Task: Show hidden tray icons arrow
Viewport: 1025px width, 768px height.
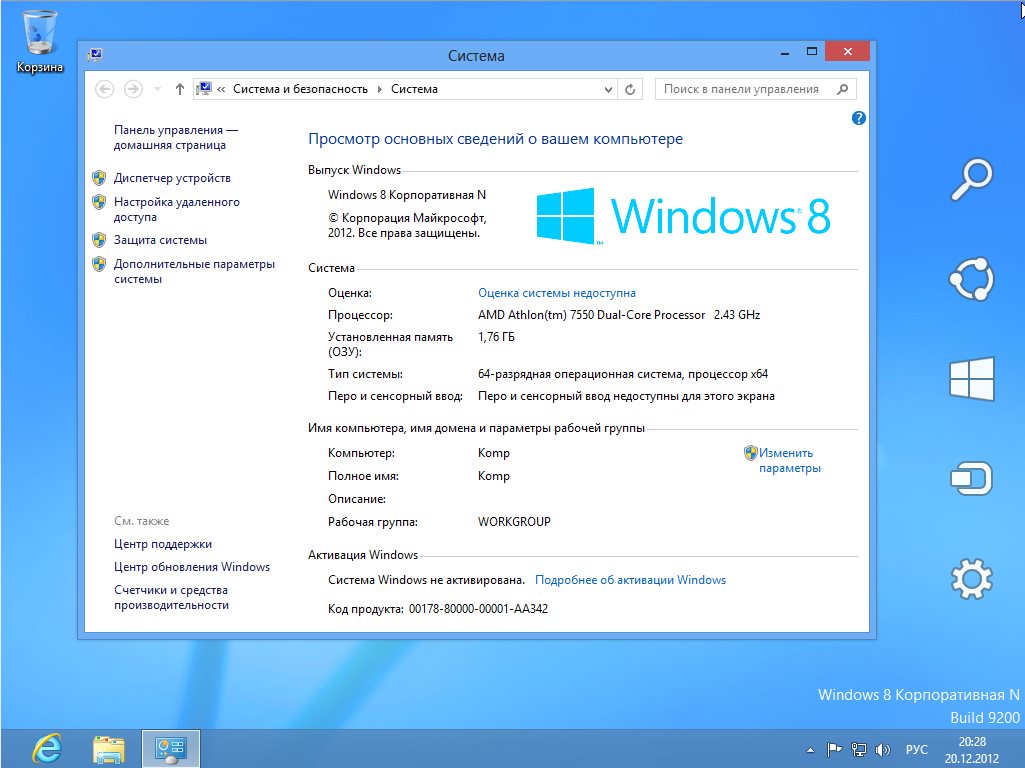Action: coord(811,750)
